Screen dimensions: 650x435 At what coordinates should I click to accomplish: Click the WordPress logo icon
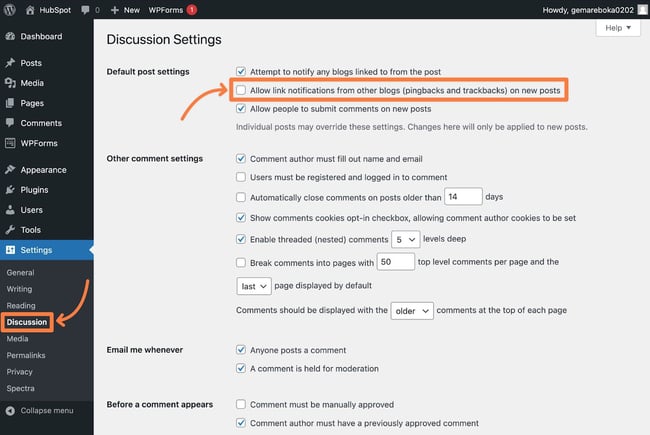pyautogui.click(x=10, y=10)
